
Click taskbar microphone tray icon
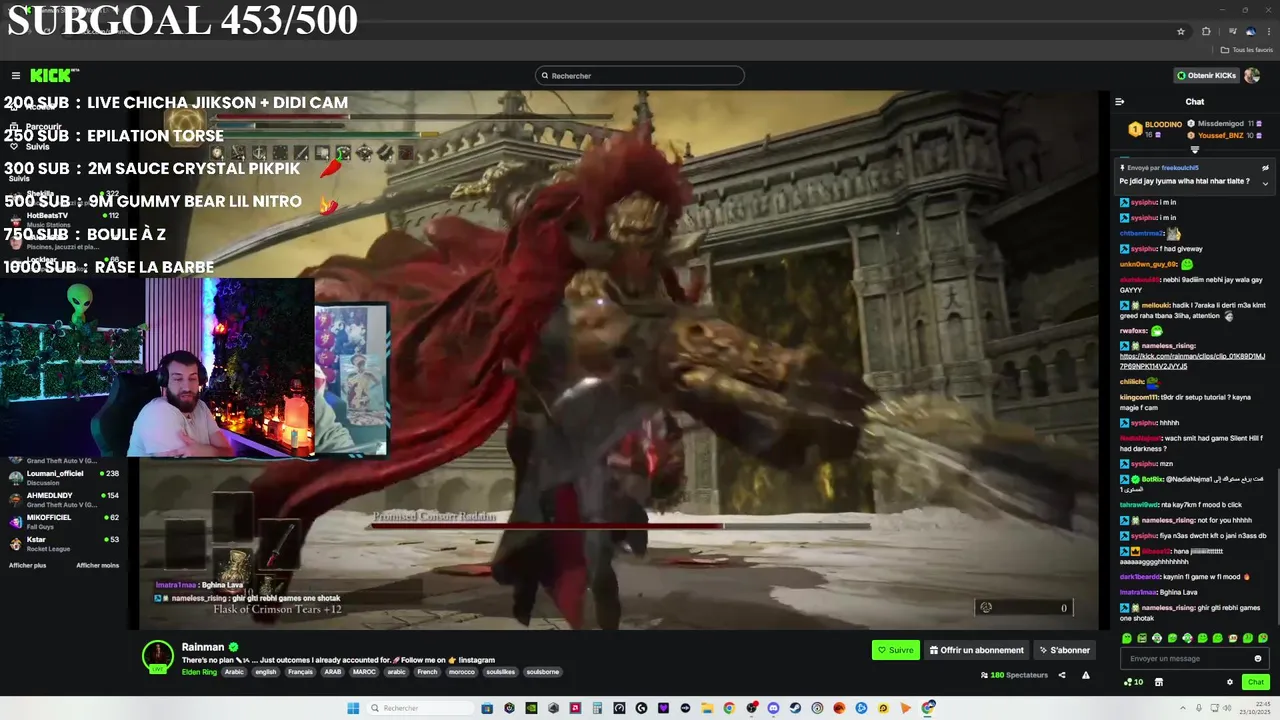1199,708
